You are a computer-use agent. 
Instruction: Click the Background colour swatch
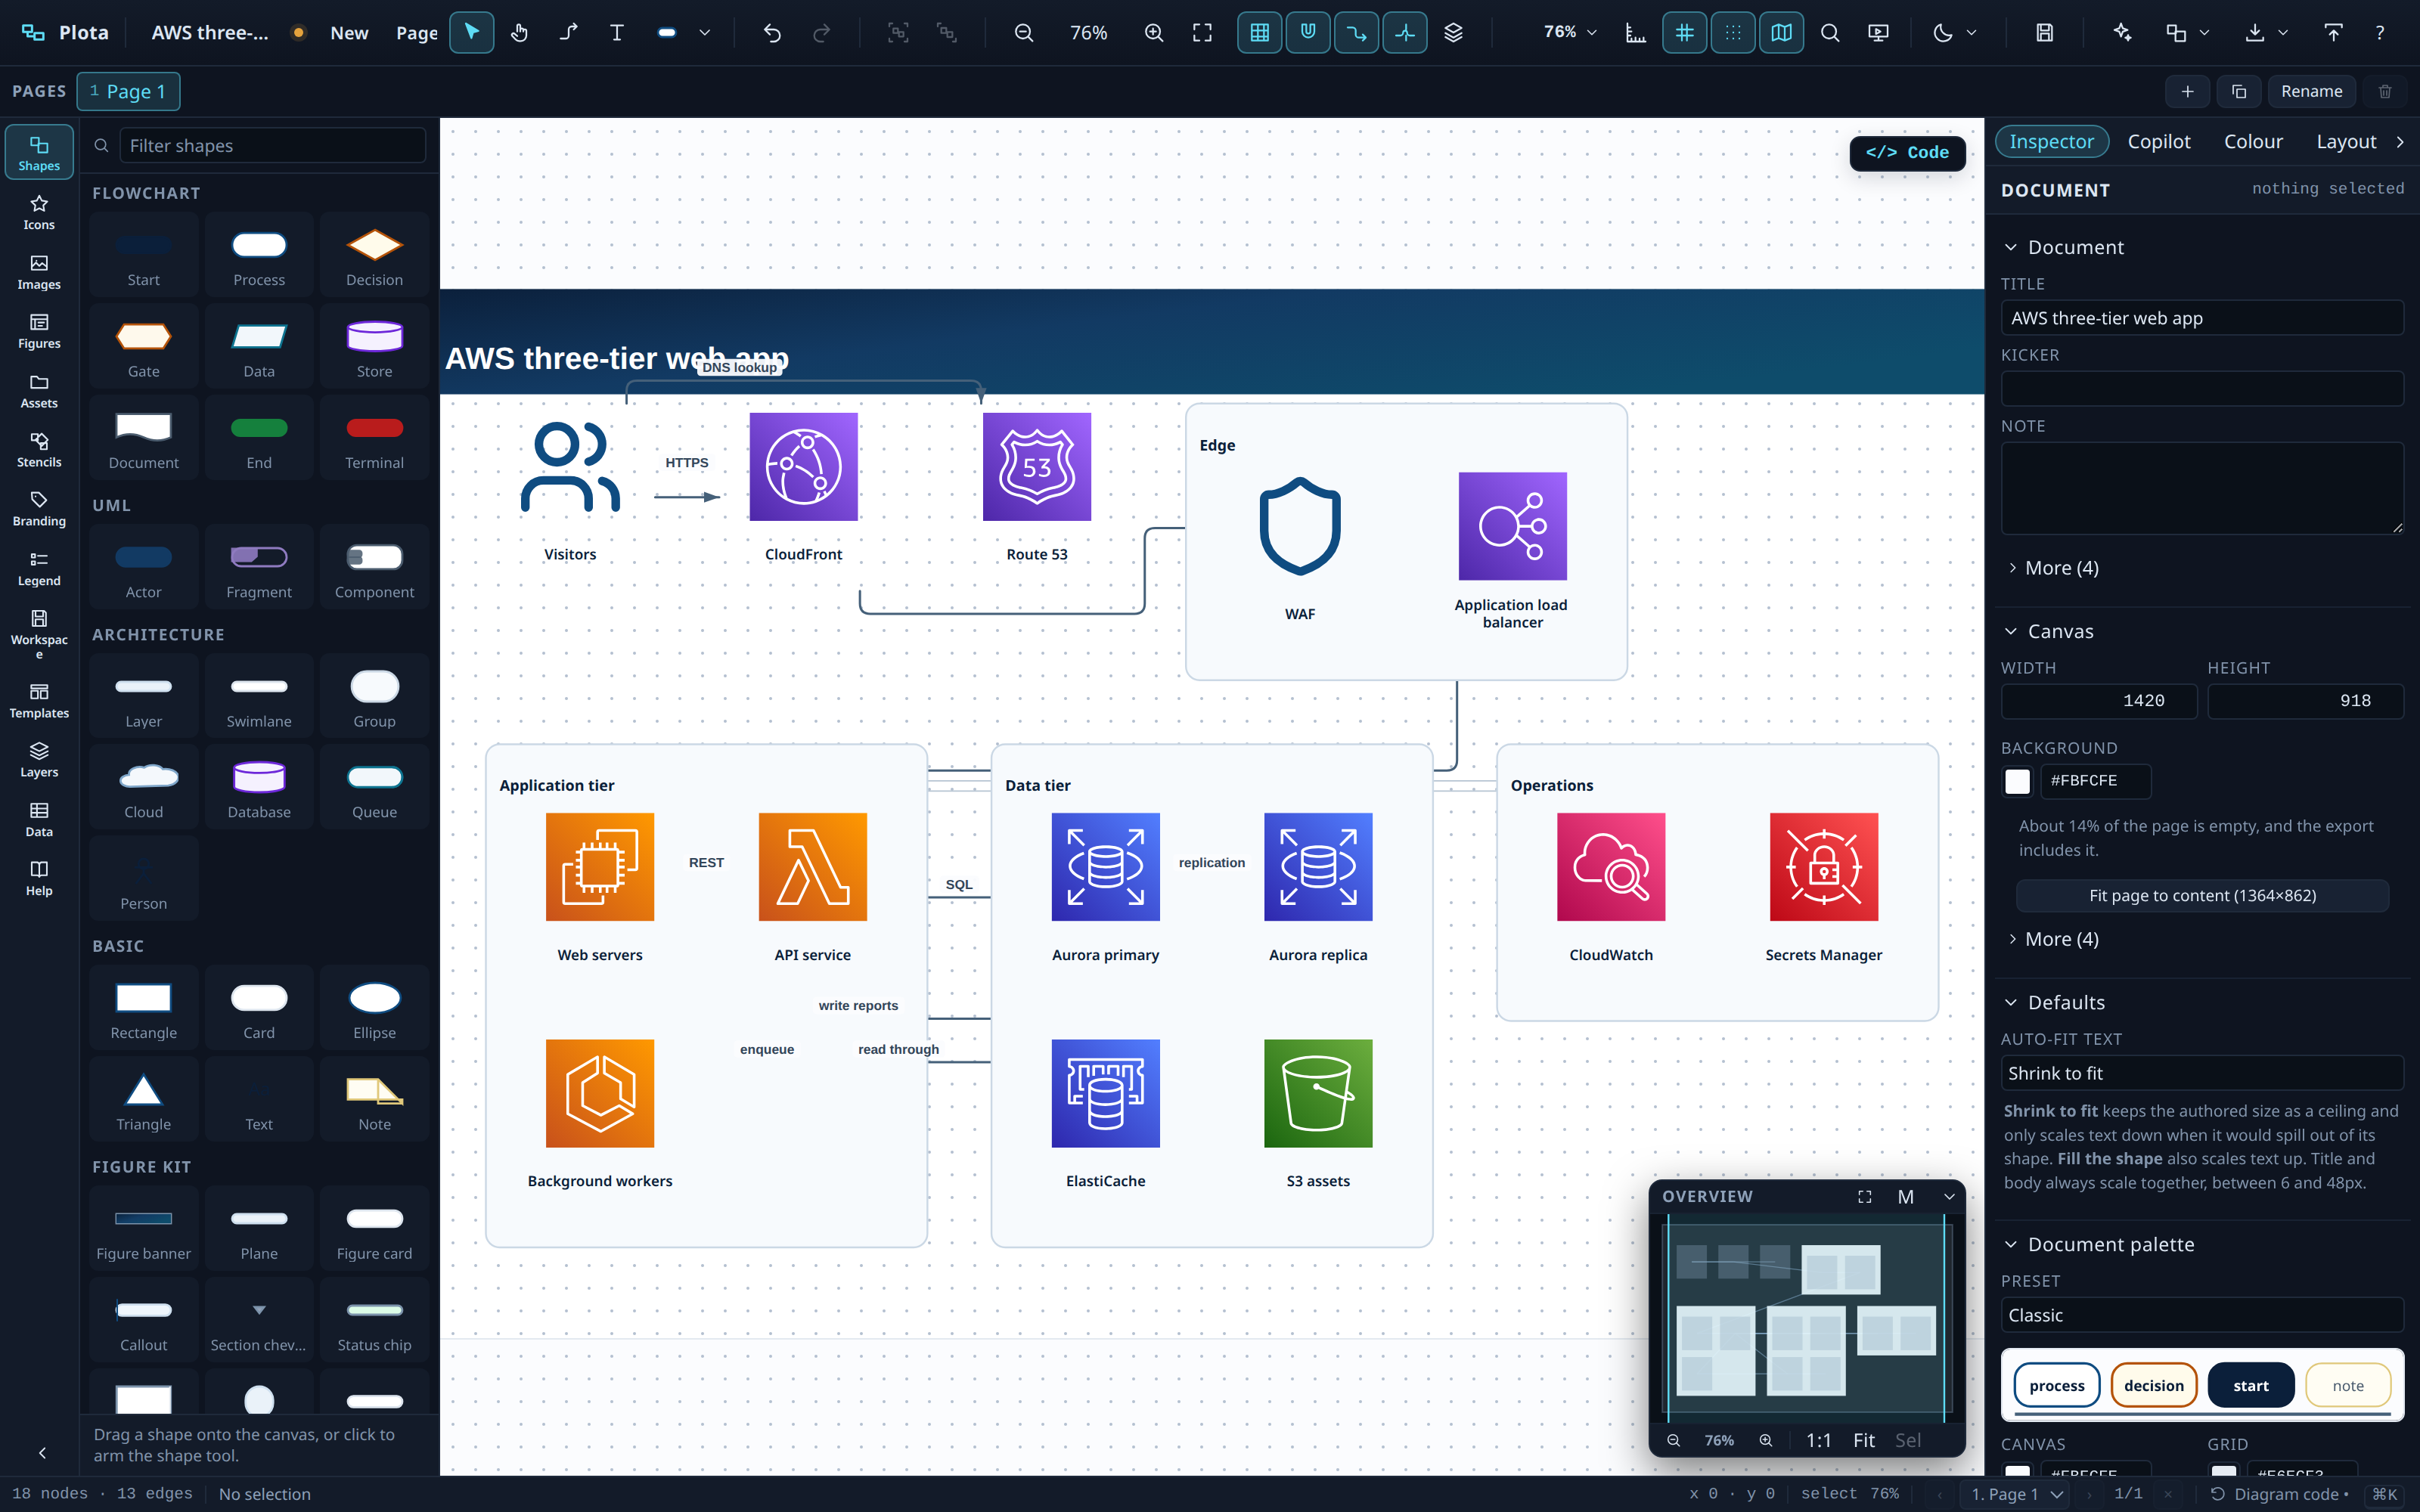2018,782
